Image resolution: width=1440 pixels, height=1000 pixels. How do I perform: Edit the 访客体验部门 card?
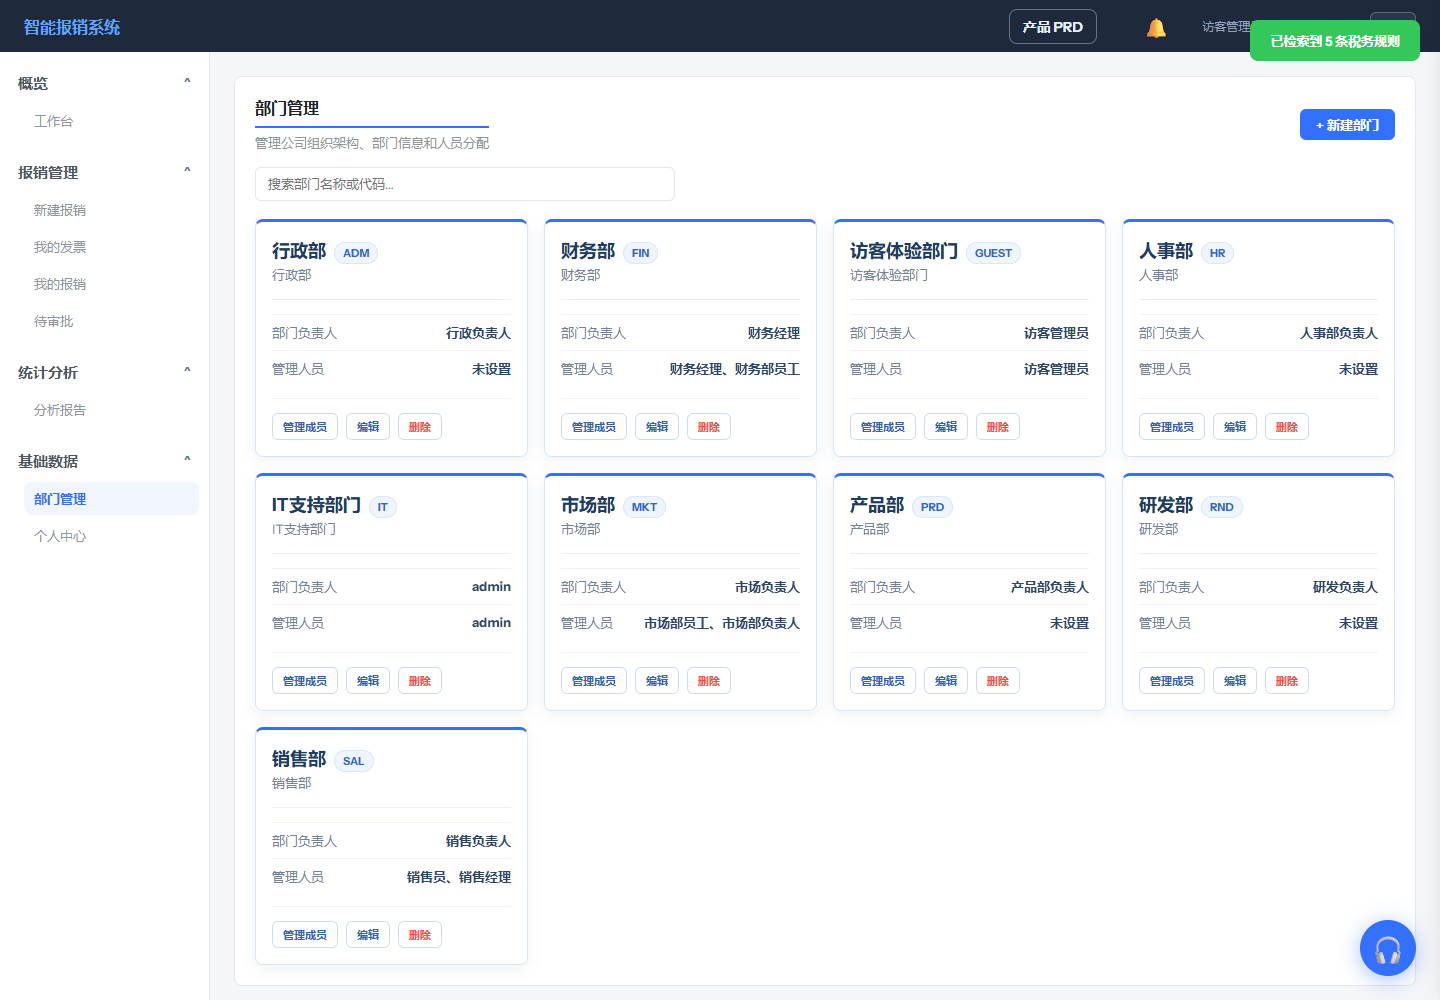point(946,427)
